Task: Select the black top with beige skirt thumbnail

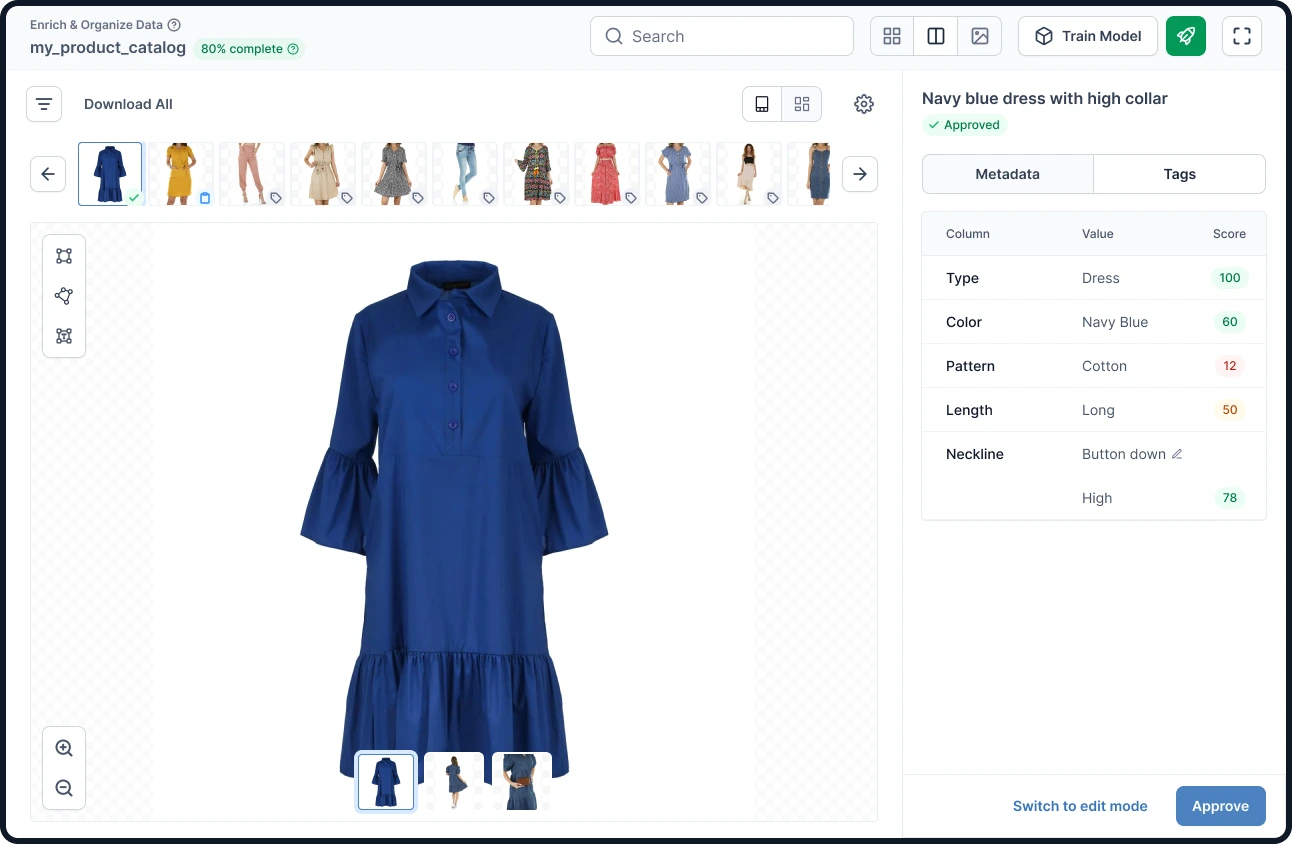Action: 749,174
